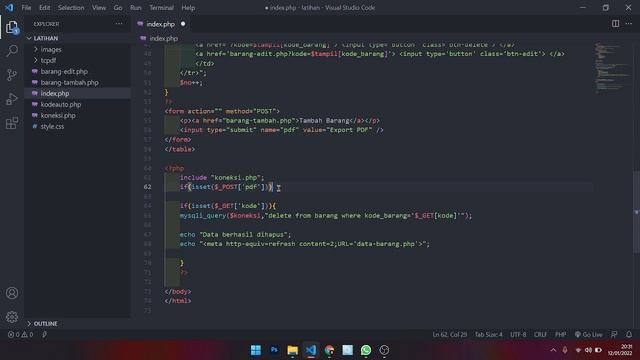Open Run and Debug view icon
Image resolution: width=640 pixels, height=360 pixels.
tap(12, 99)
